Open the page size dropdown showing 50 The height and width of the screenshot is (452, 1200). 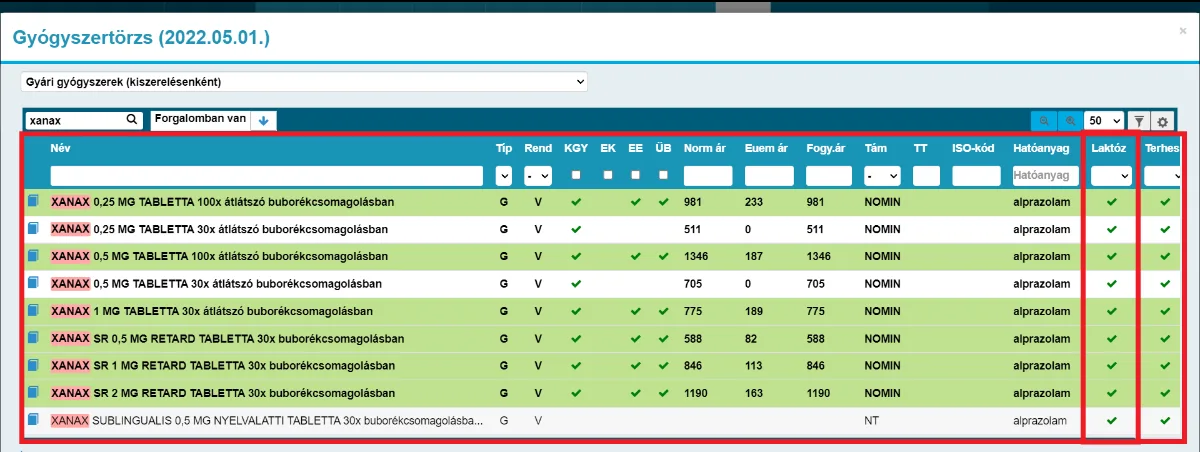click(1104, 121)
